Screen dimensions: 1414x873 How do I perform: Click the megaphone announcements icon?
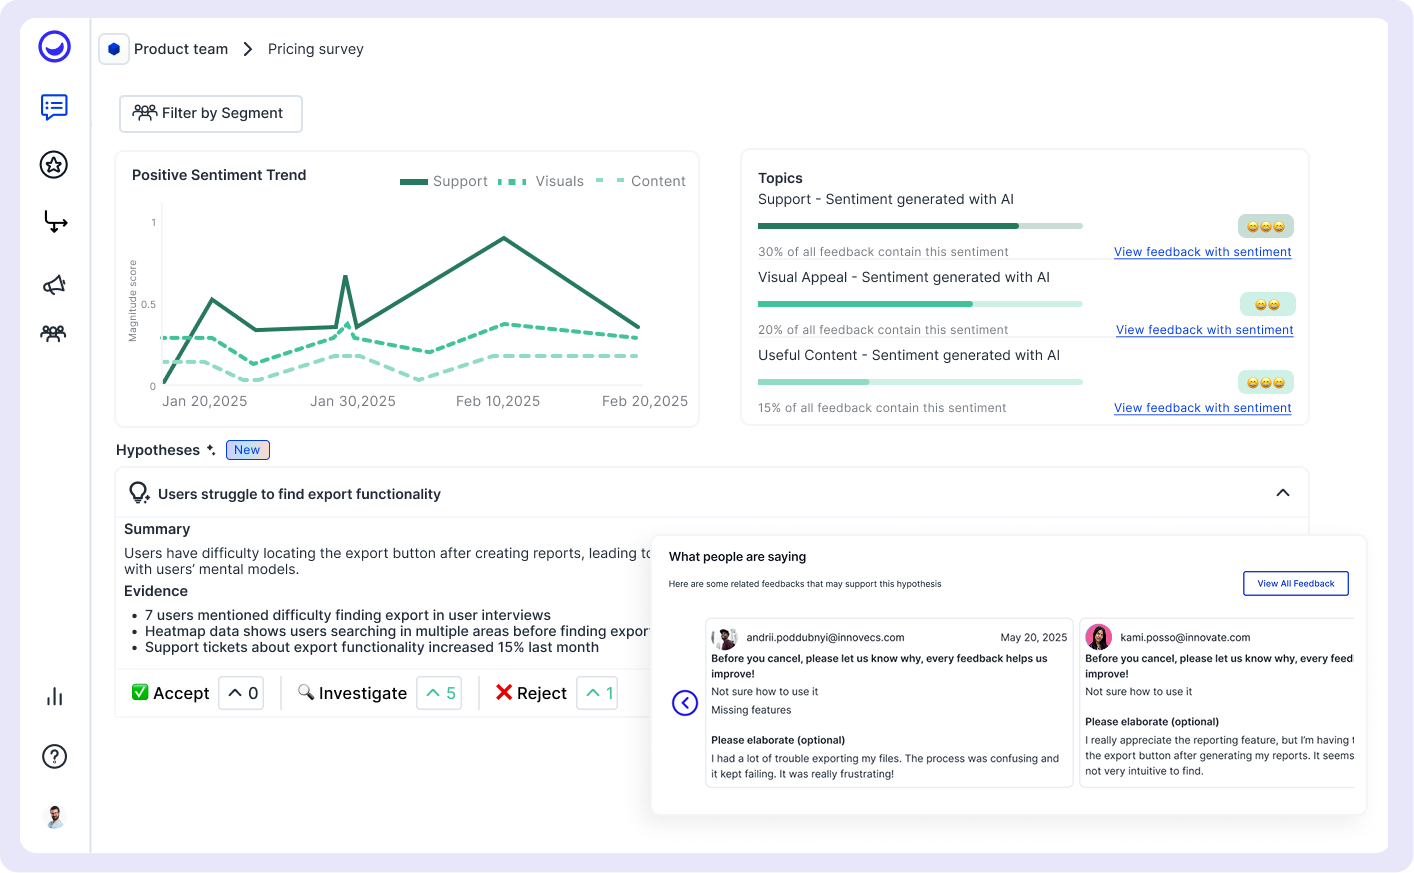[54, 284]
